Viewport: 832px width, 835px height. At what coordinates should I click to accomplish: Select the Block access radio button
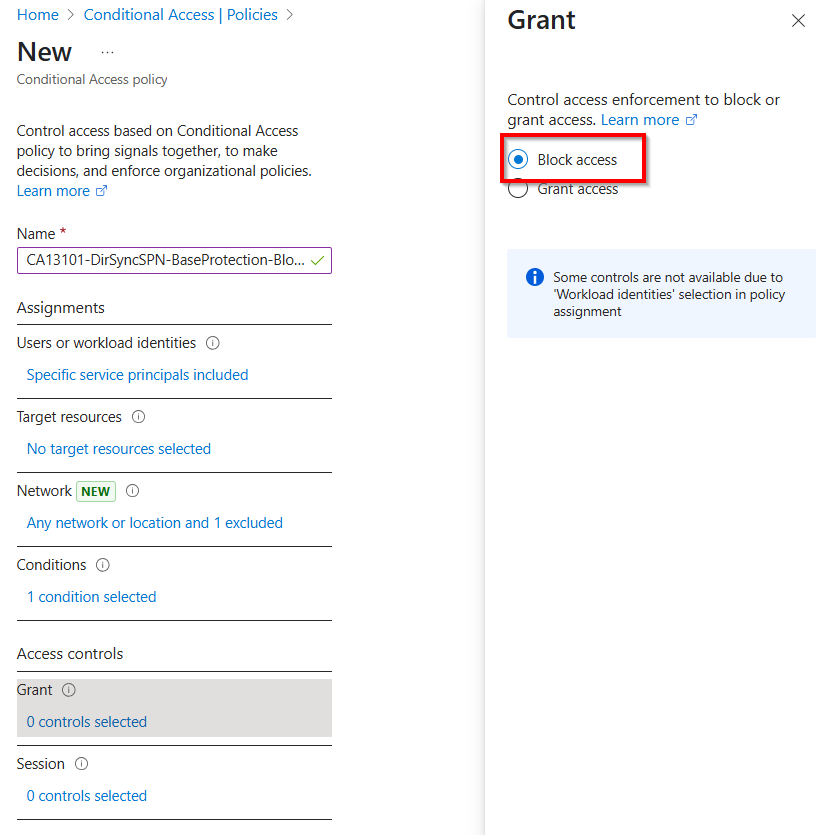(x=518, y=160)
